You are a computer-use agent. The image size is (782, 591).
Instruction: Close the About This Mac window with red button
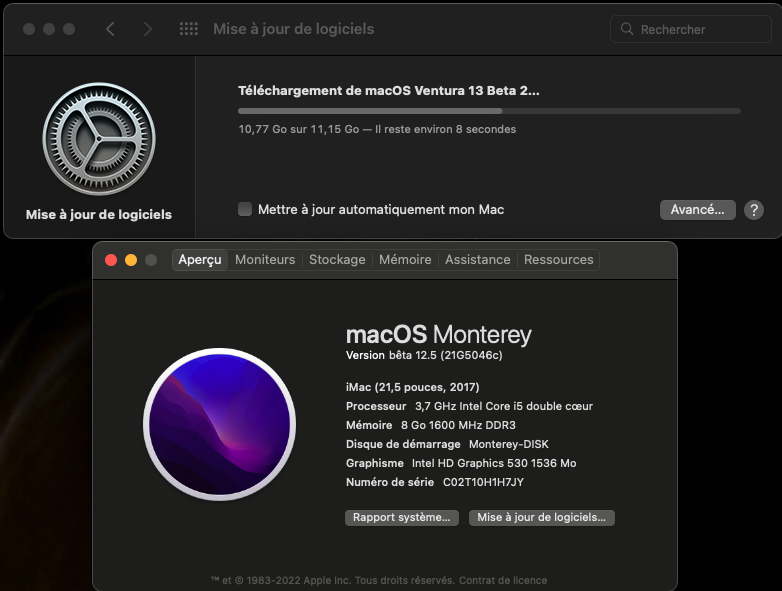[x=111, y=260]
